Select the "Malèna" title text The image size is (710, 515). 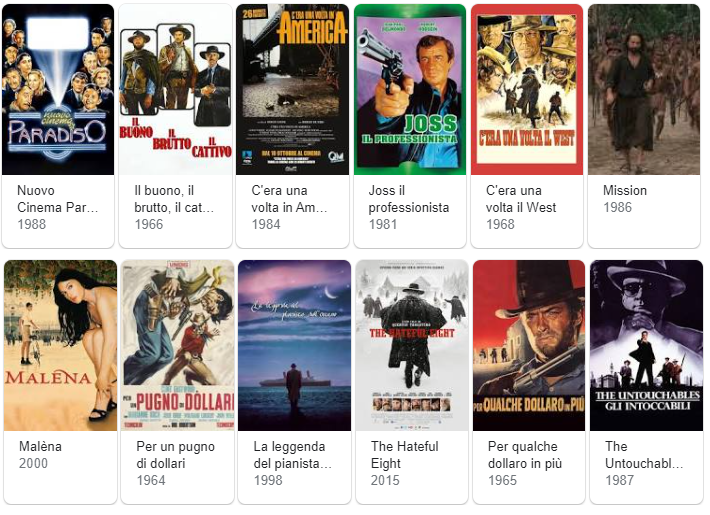[x=41, y=446]
